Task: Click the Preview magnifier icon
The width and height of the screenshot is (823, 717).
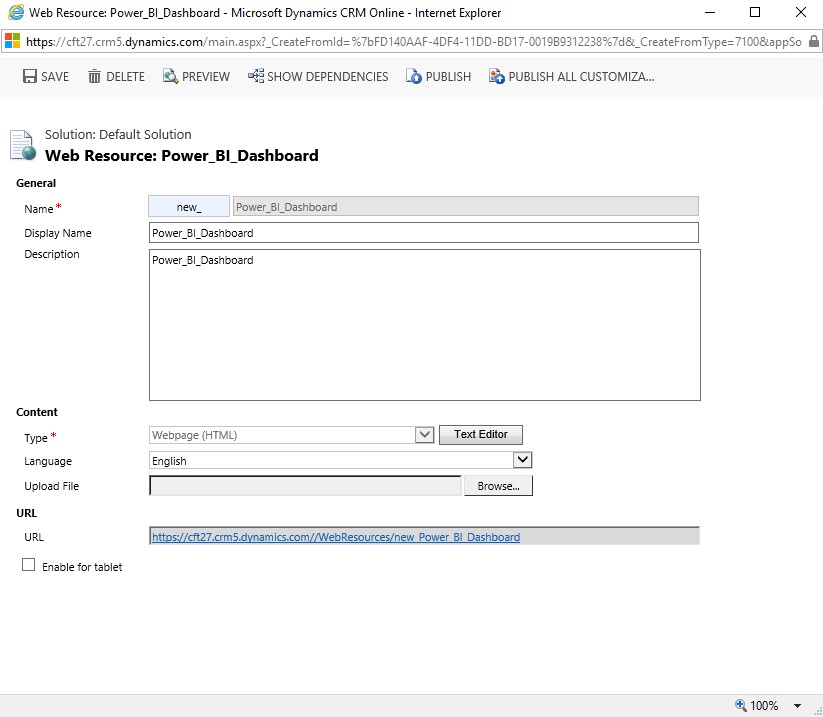Action: [170, 77]
